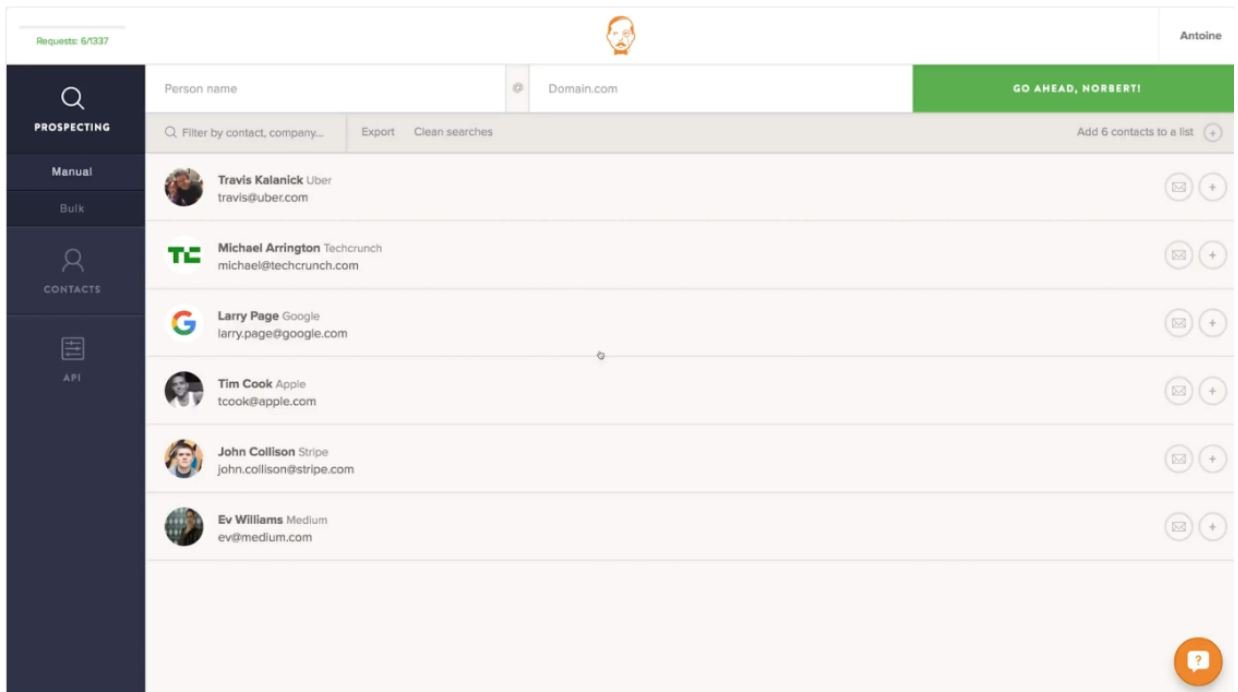Screen dimensions: 1238x692
Task: Send email to Michael Arrington
Action: tap(1179, 255)
